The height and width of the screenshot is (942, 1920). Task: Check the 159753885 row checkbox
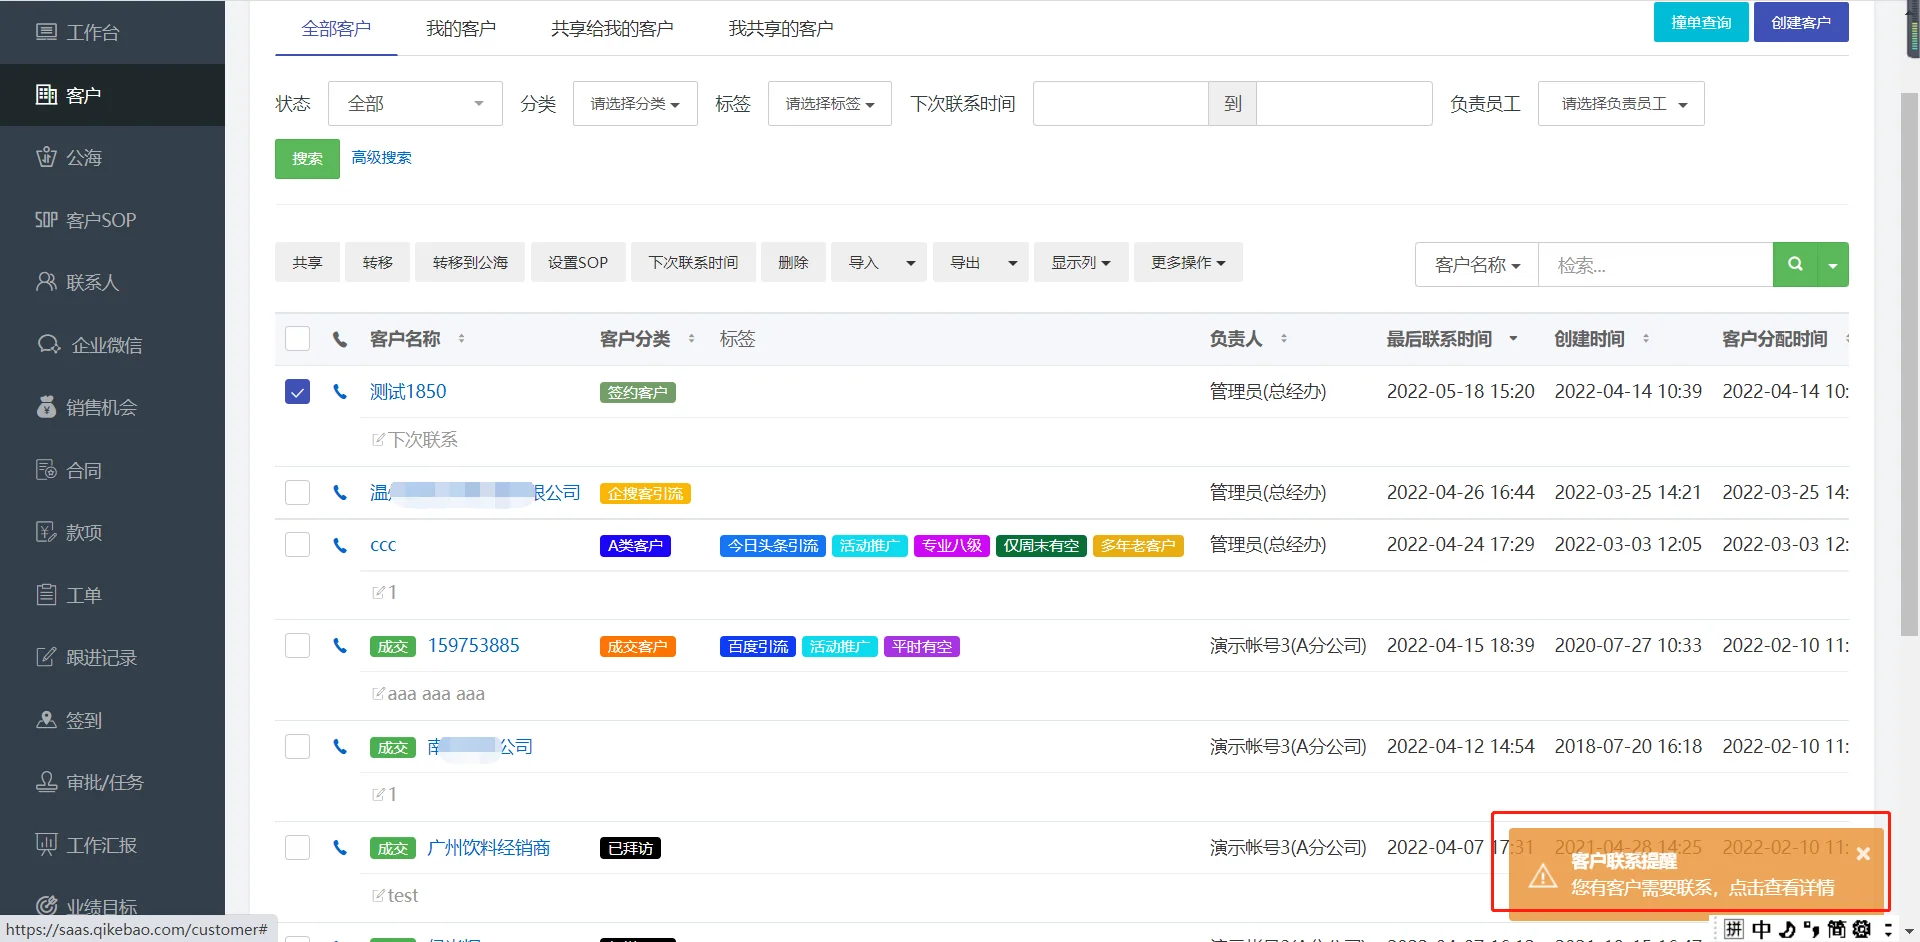(297, 646)
